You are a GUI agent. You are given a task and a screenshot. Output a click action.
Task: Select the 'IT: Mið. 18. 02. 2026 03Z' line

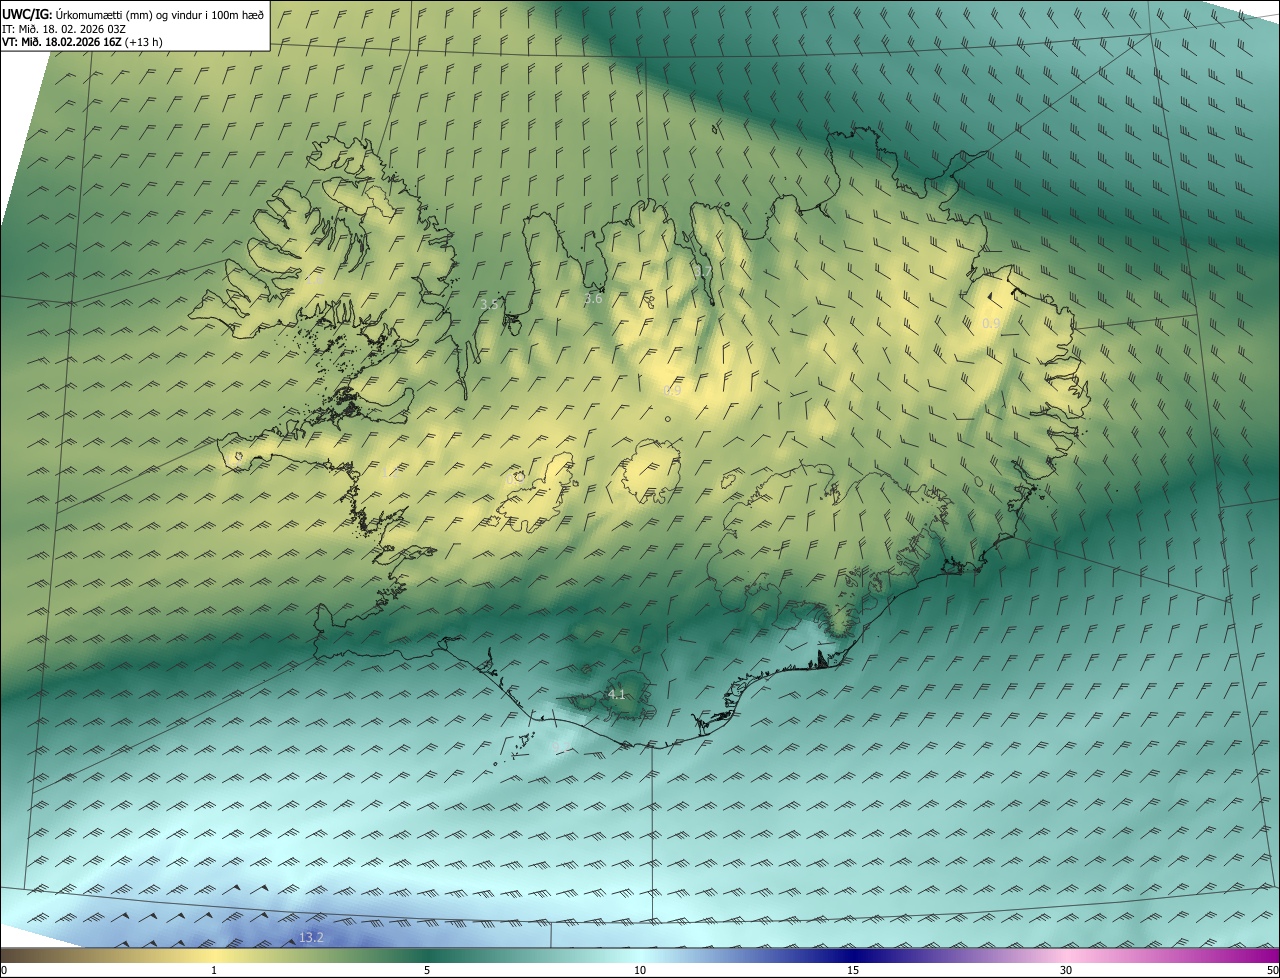tap(64, 28)
